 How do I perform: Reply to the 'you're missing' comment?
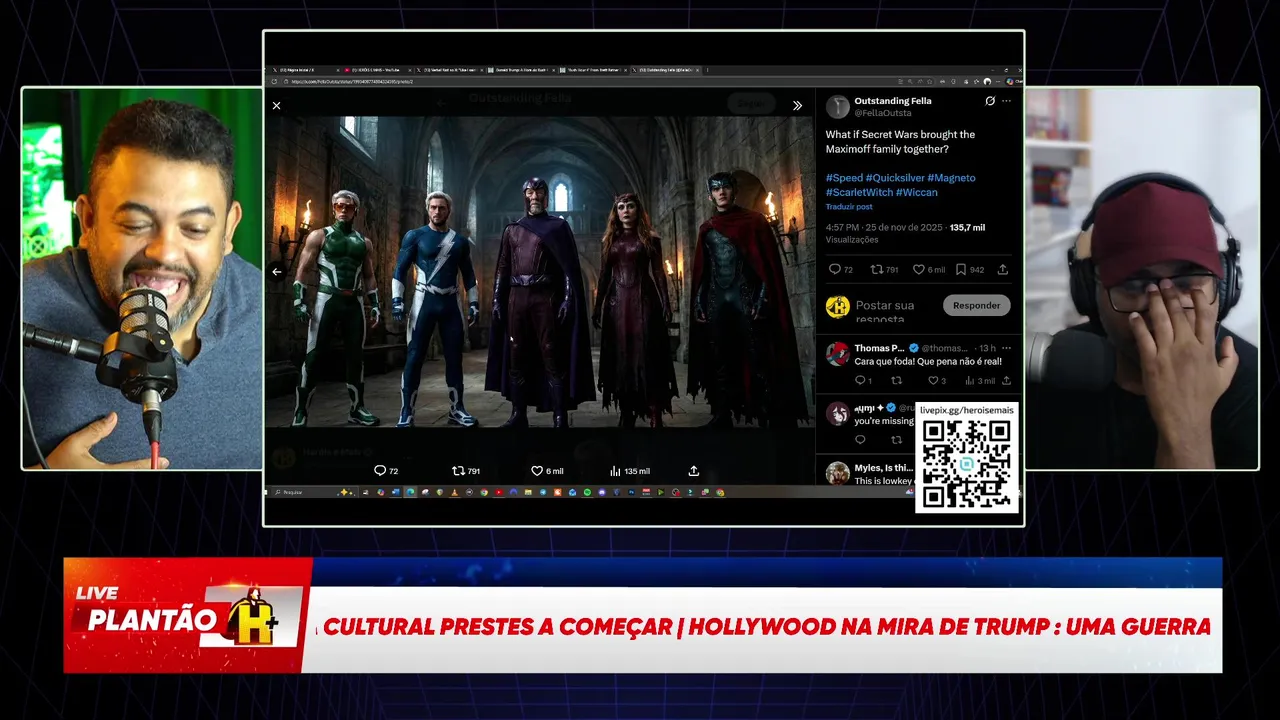860,440
